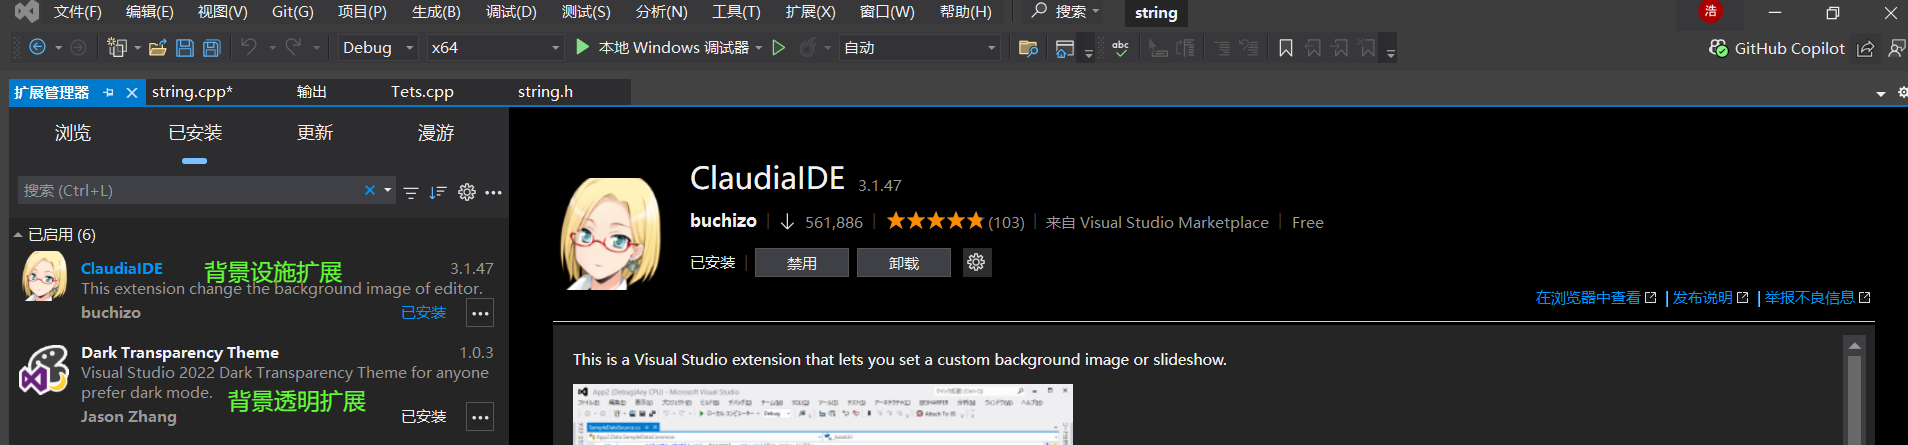Click the redo arrow icon
Screen dimensions: 1908x445
[x=293, y=47]
